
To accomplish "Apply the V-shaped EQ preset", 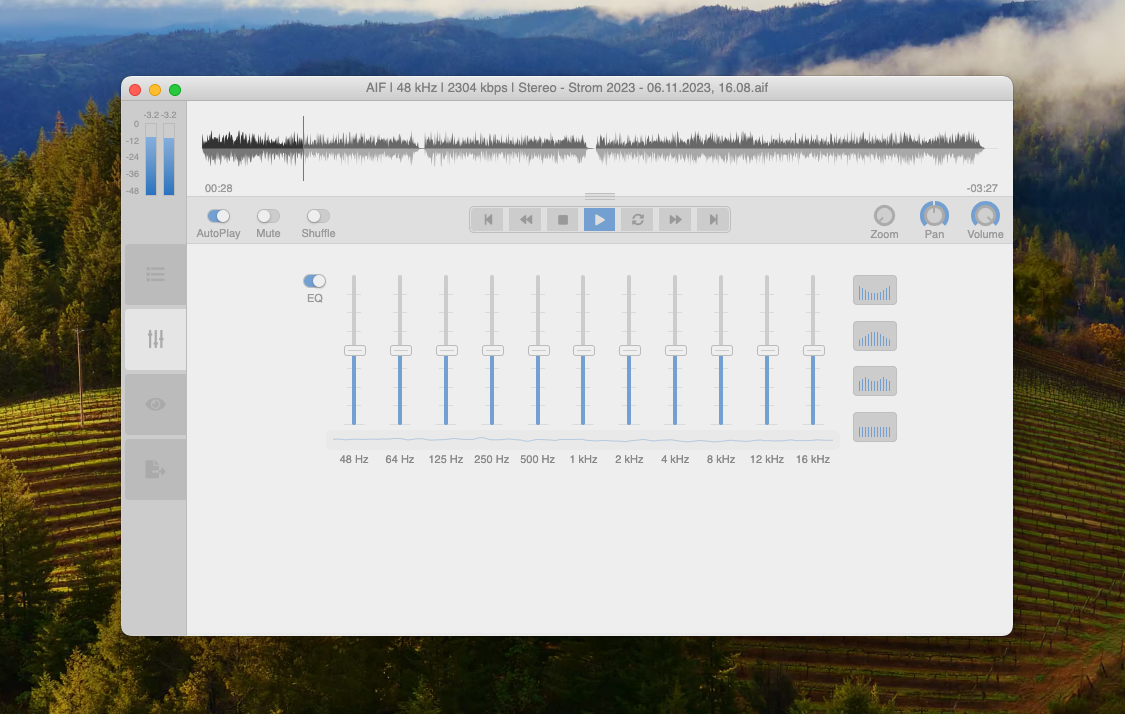I will (x=875, y=291).
